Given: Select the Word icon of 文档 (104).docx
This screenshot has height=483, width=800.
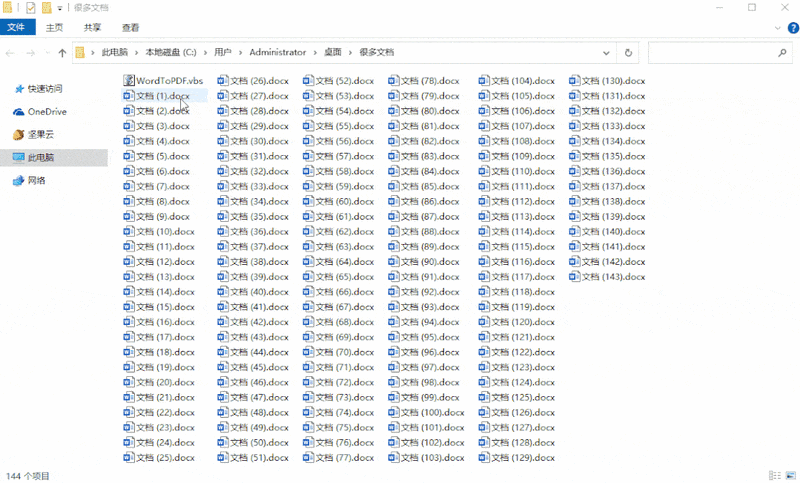Looking at the screenshot, I should point(484,81).
